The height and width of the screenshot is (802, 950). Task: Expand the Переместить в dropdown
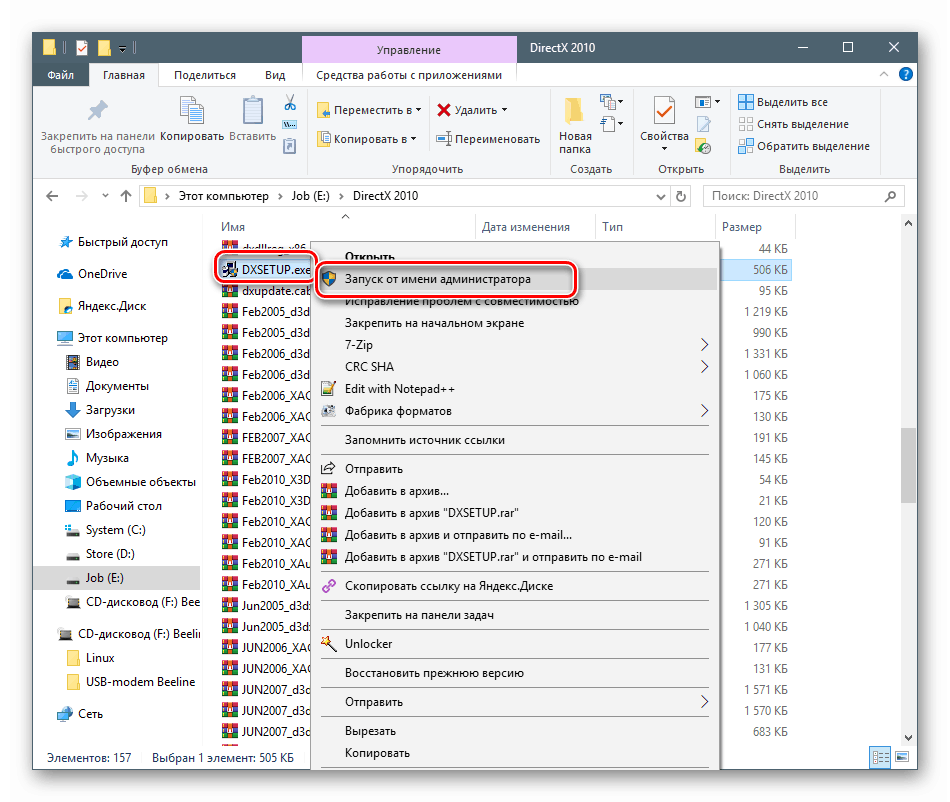pyautogui.click(x=417, y=110)
